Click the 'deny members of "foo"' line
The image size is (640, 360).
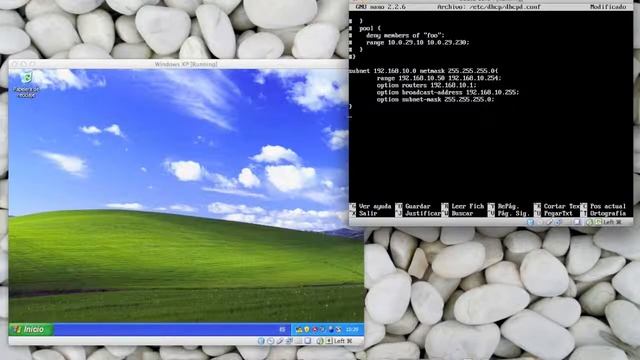point(405,36)
